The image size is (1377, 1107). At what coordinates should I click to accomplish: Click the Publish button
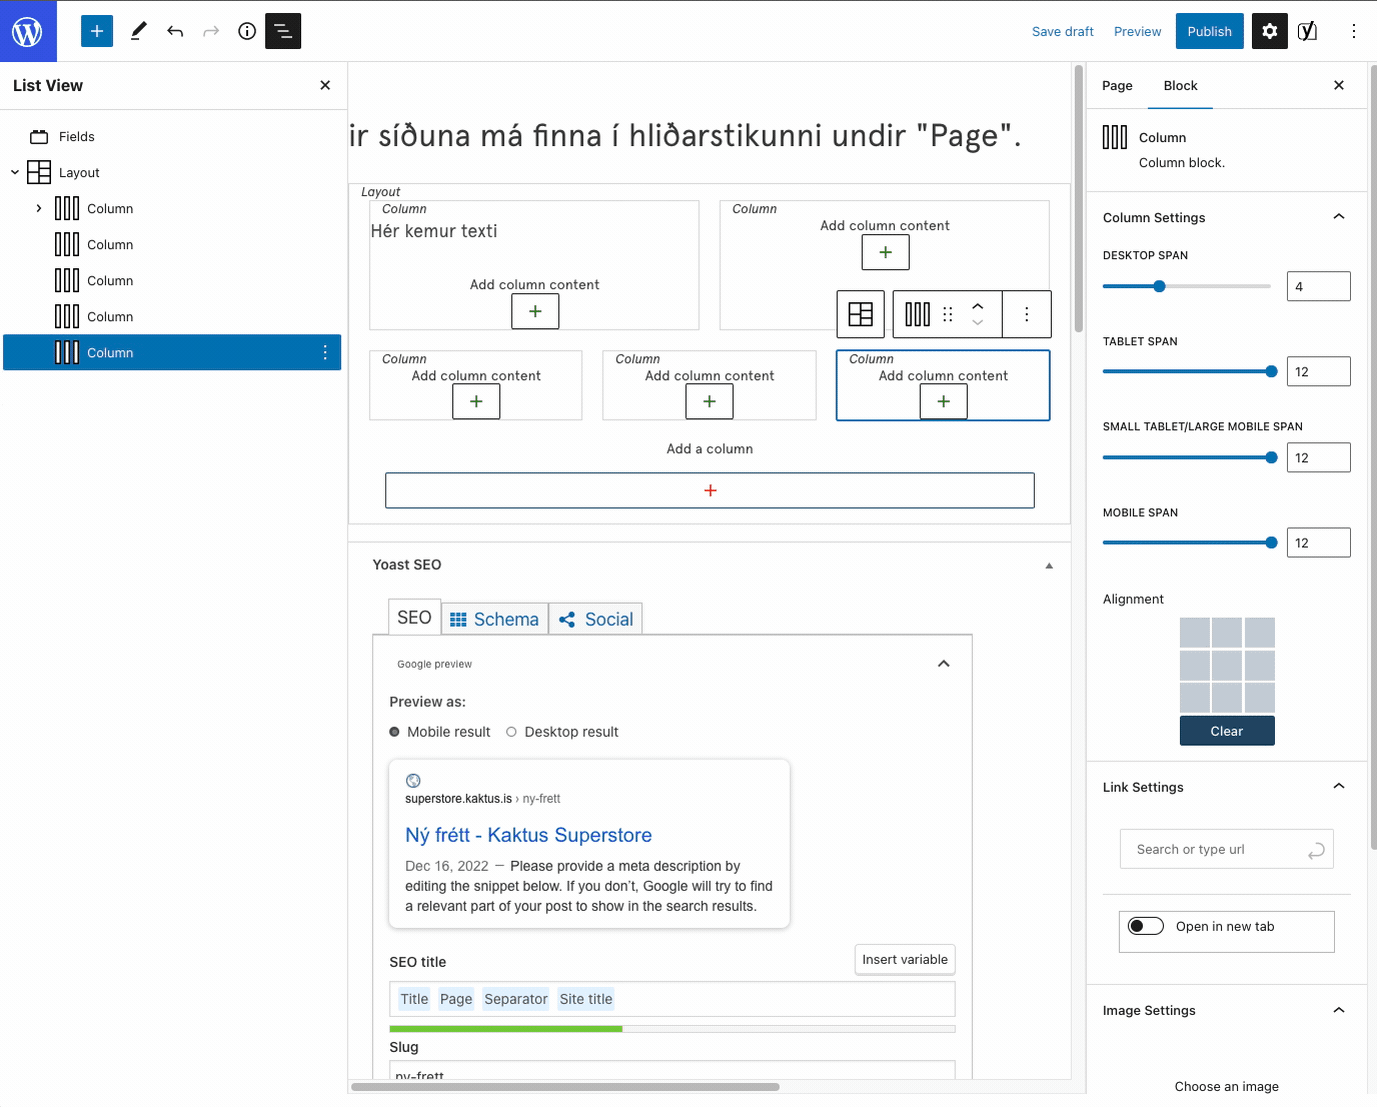click(x=1209, y=31)
